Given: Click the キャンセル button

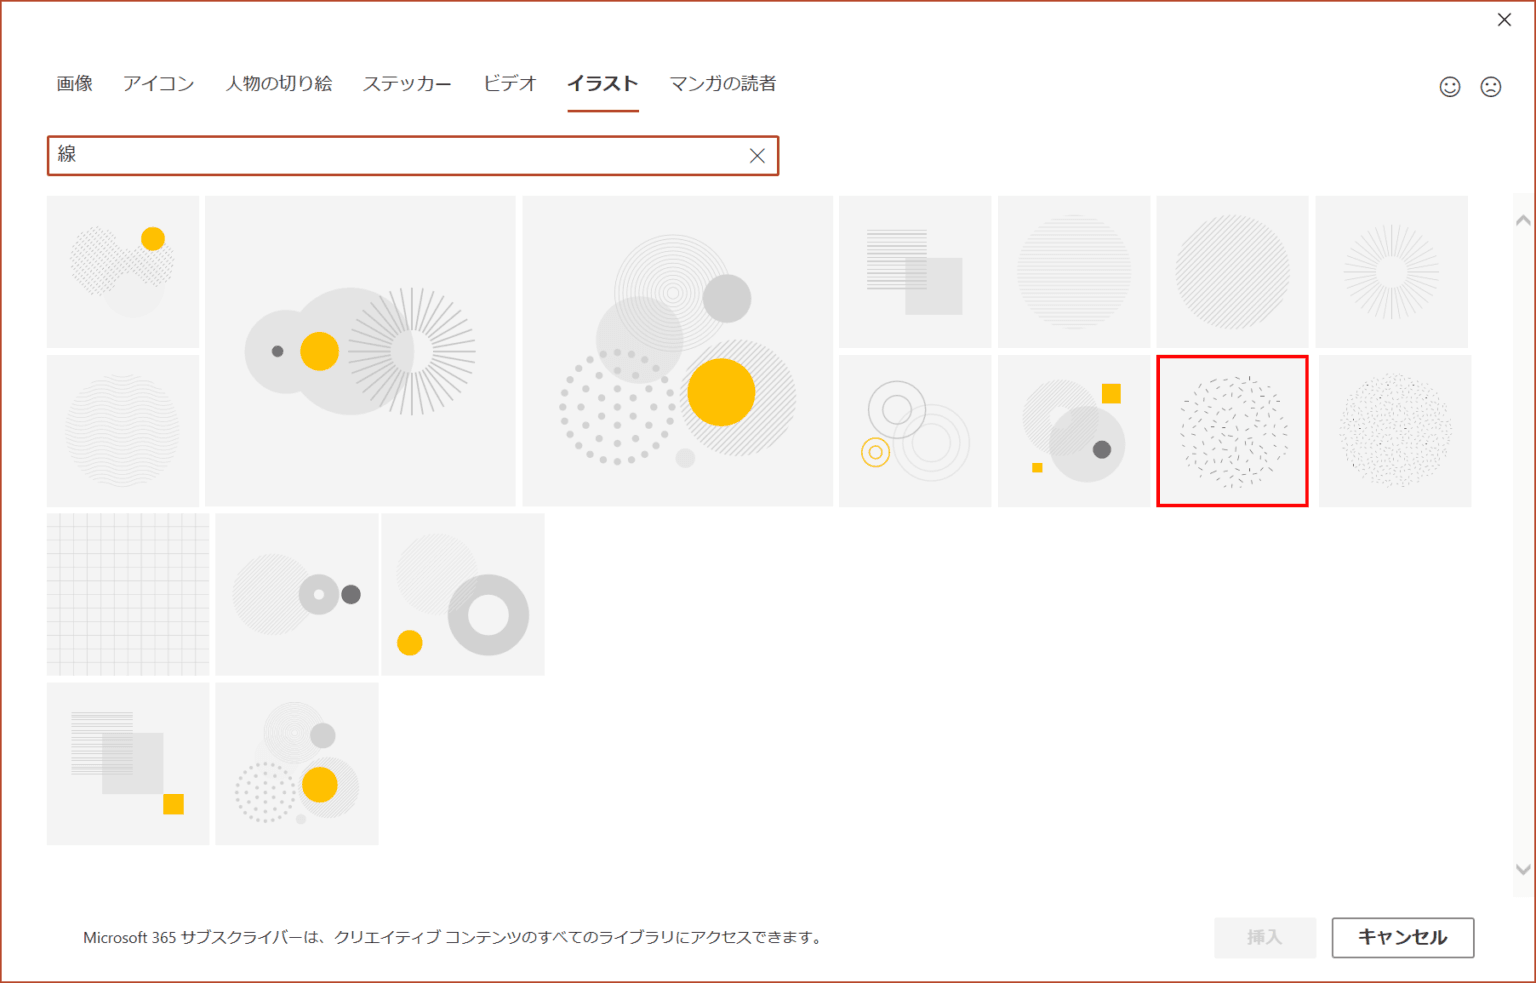Looking at the screenshot, I should coord(1402,937).
